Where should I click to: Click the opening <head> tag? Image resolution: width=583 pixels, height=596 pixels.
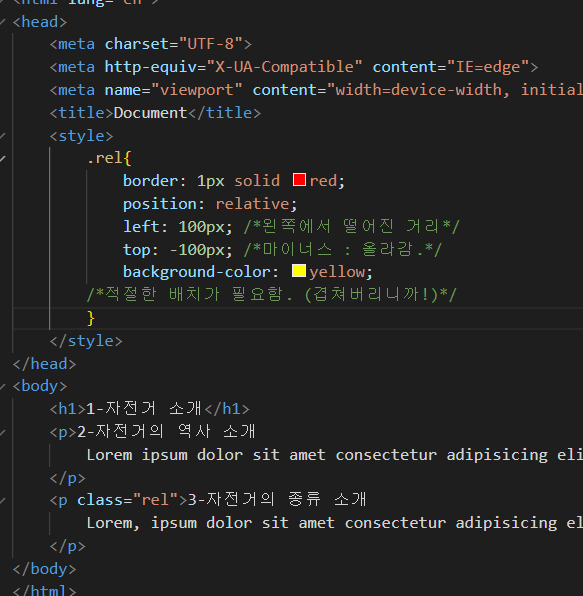click(x=40, y=22)
